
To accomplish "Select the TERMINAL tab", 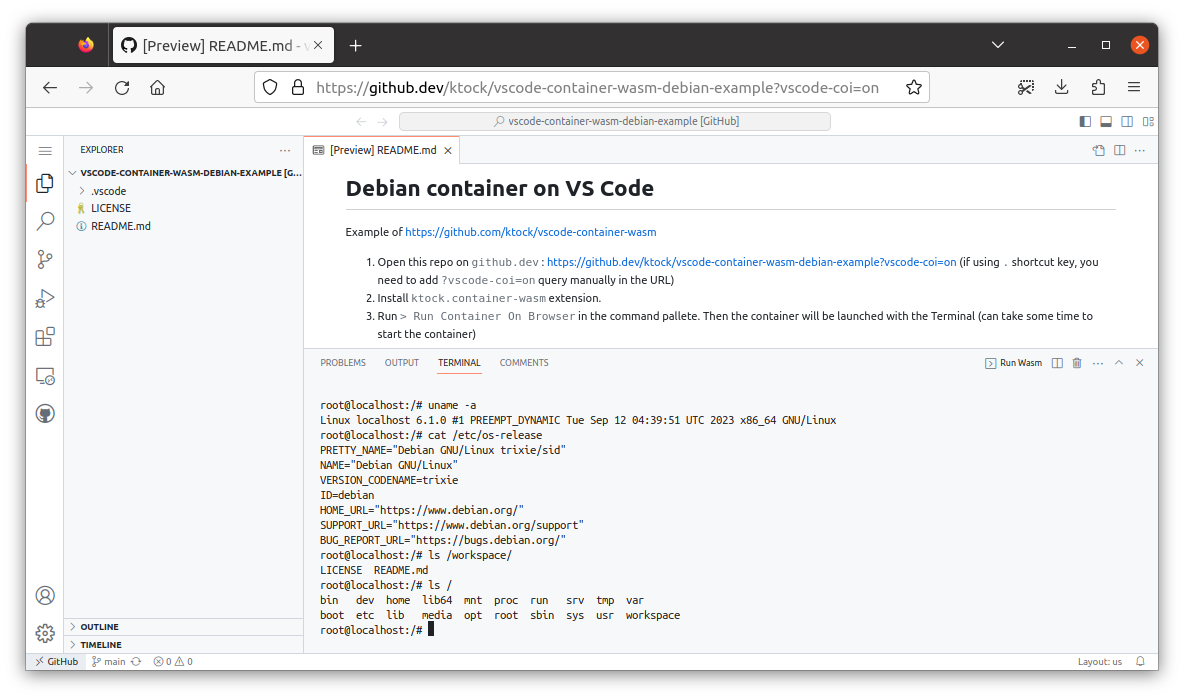I will [459, 363].
